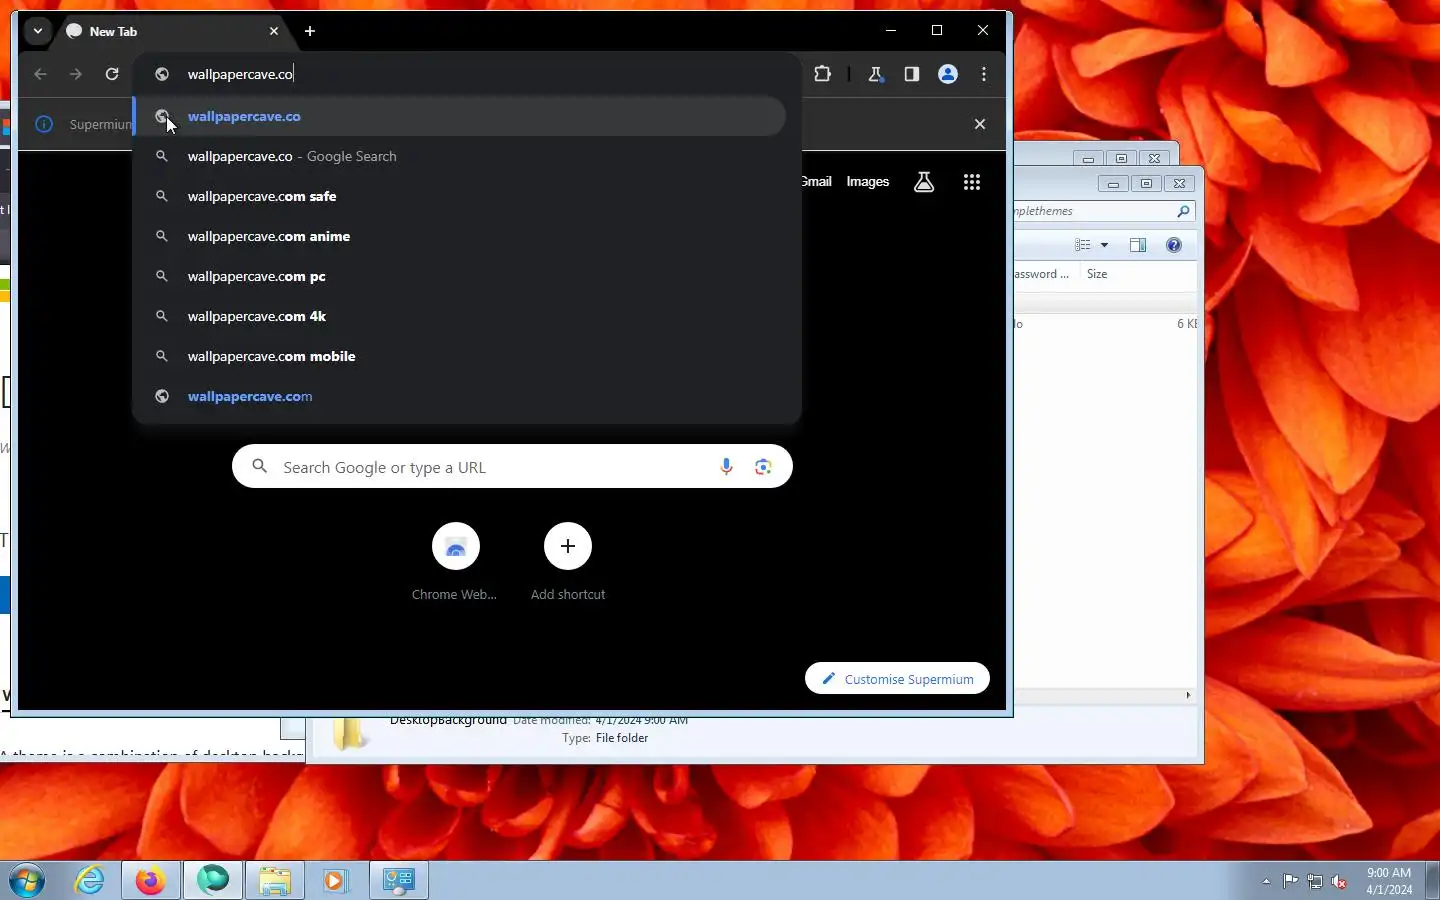
Task: Toggle the side panel icon
Action: click(912, 74)
